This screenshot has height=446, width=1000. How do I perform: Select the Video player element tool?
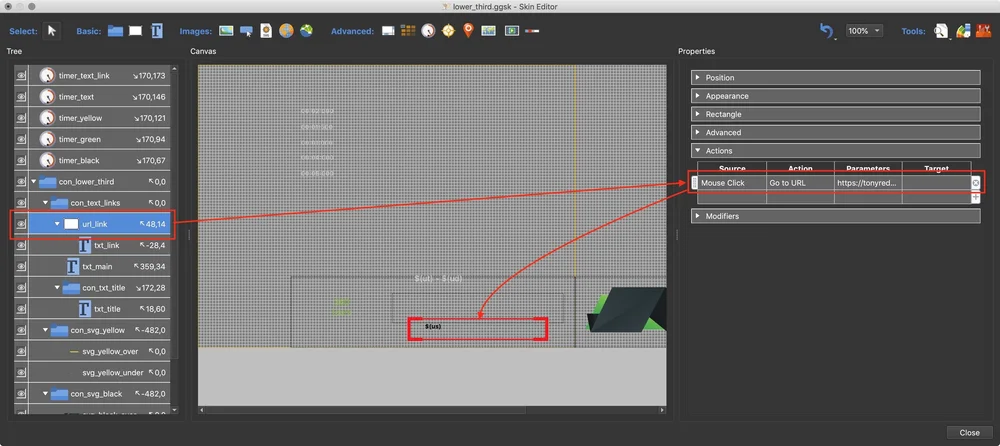click(x=511, y=31)
